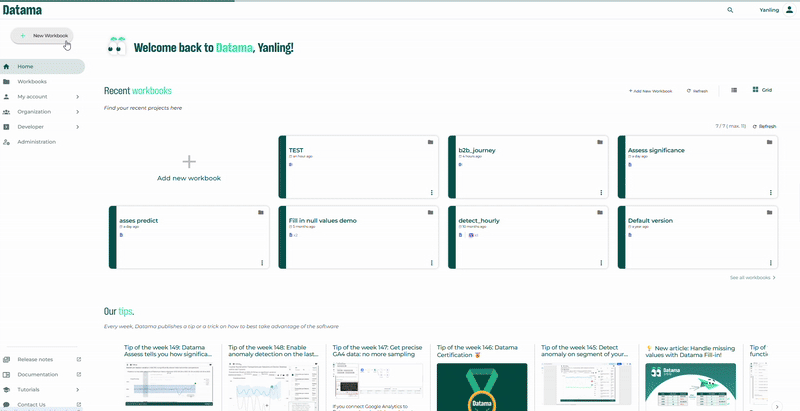Go to Home in sidebar

42,66
